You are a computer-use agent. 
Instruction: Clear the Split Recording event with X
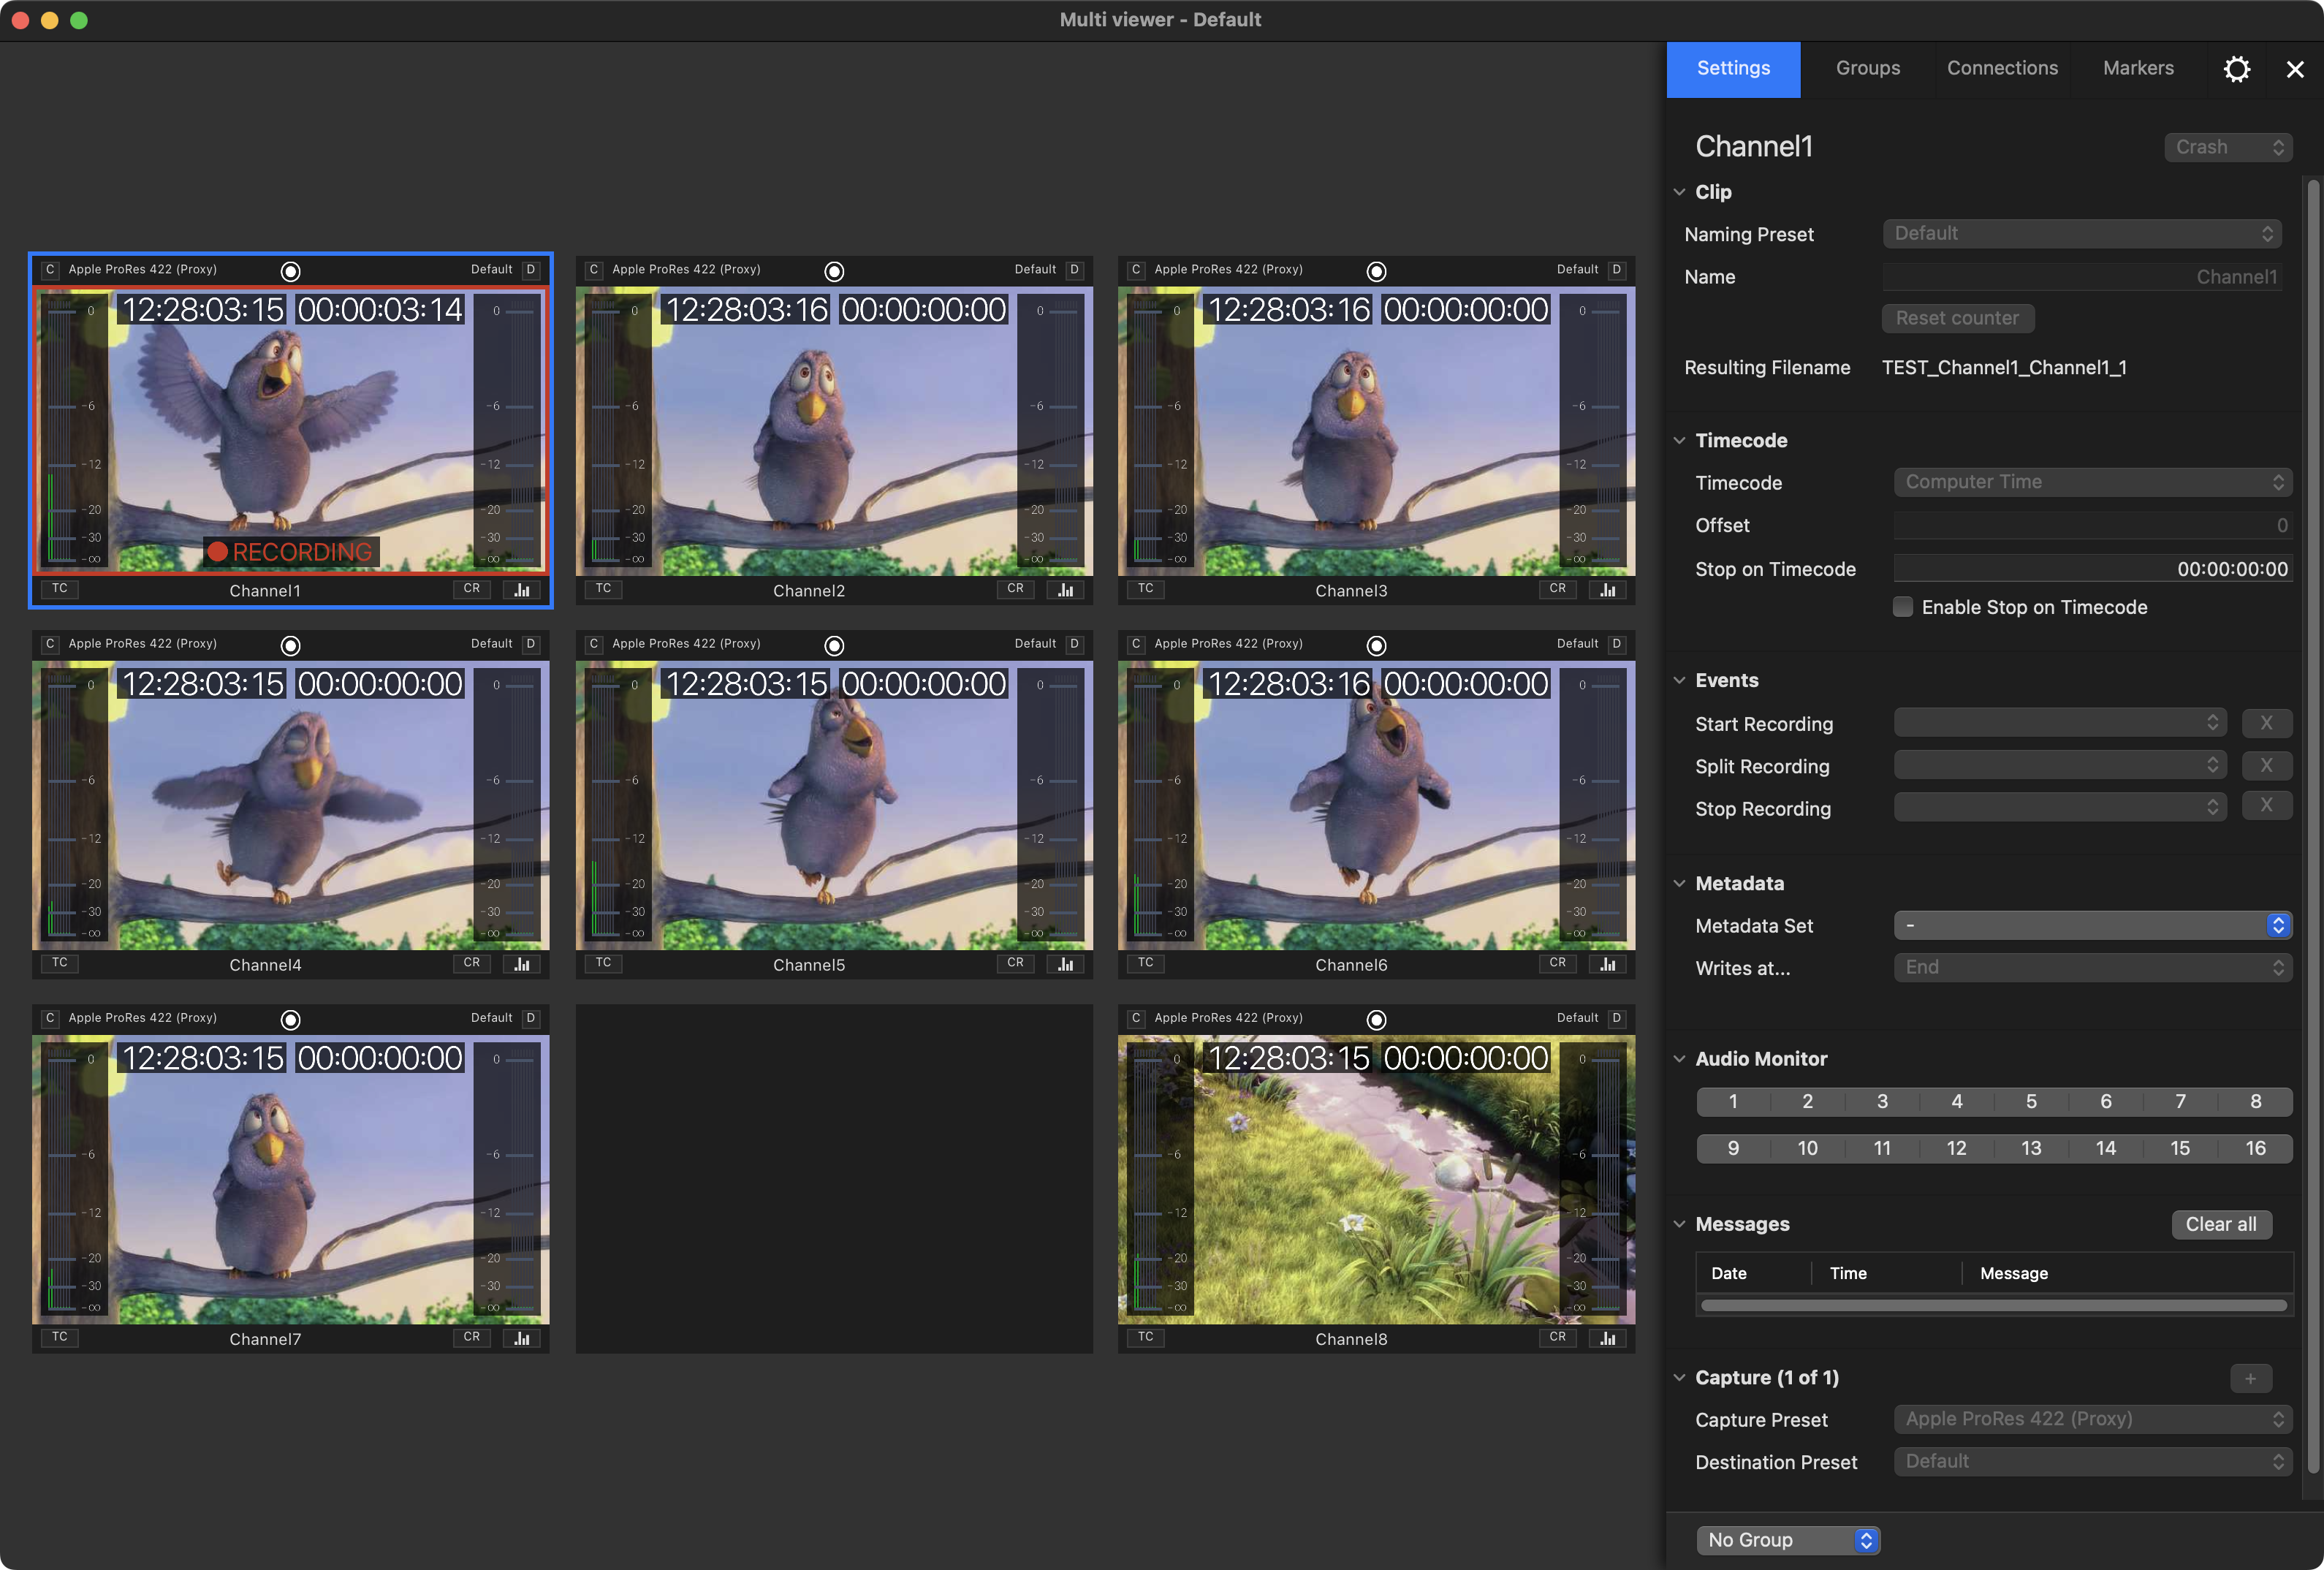tap(2266, 765)
